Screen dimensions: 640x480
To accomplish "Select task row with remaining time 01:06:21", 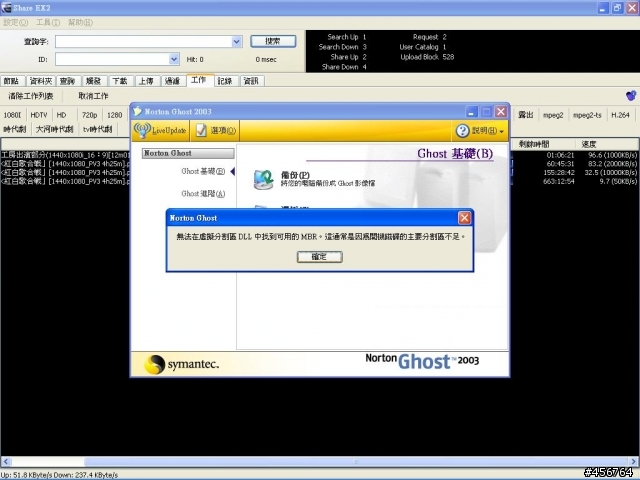I will coord(320,155).
